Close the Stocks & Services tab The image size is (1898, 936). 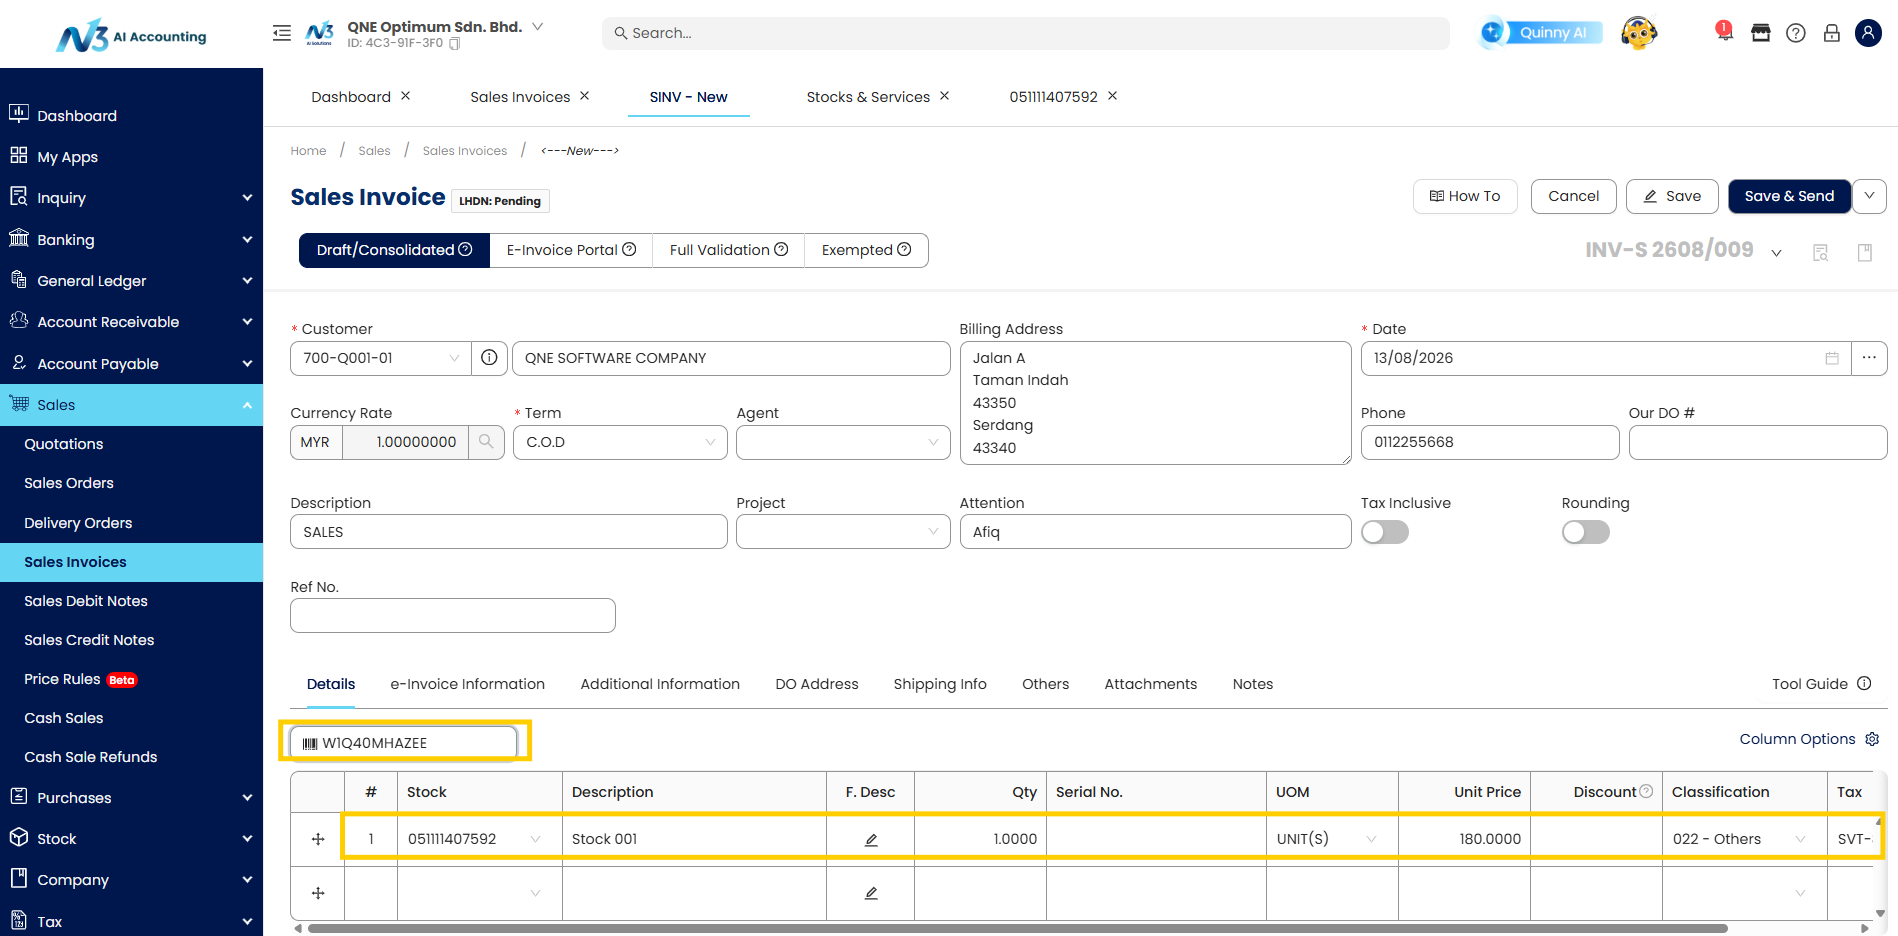tap(944, 96)
